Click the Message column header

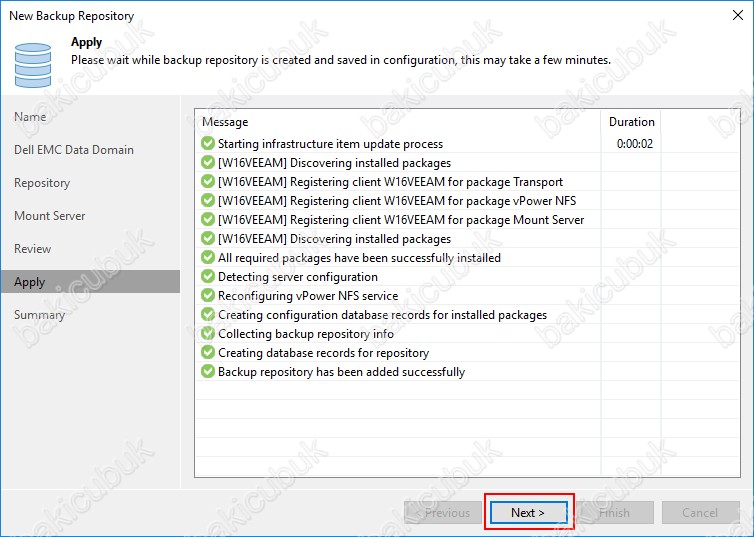click(225, 122)
